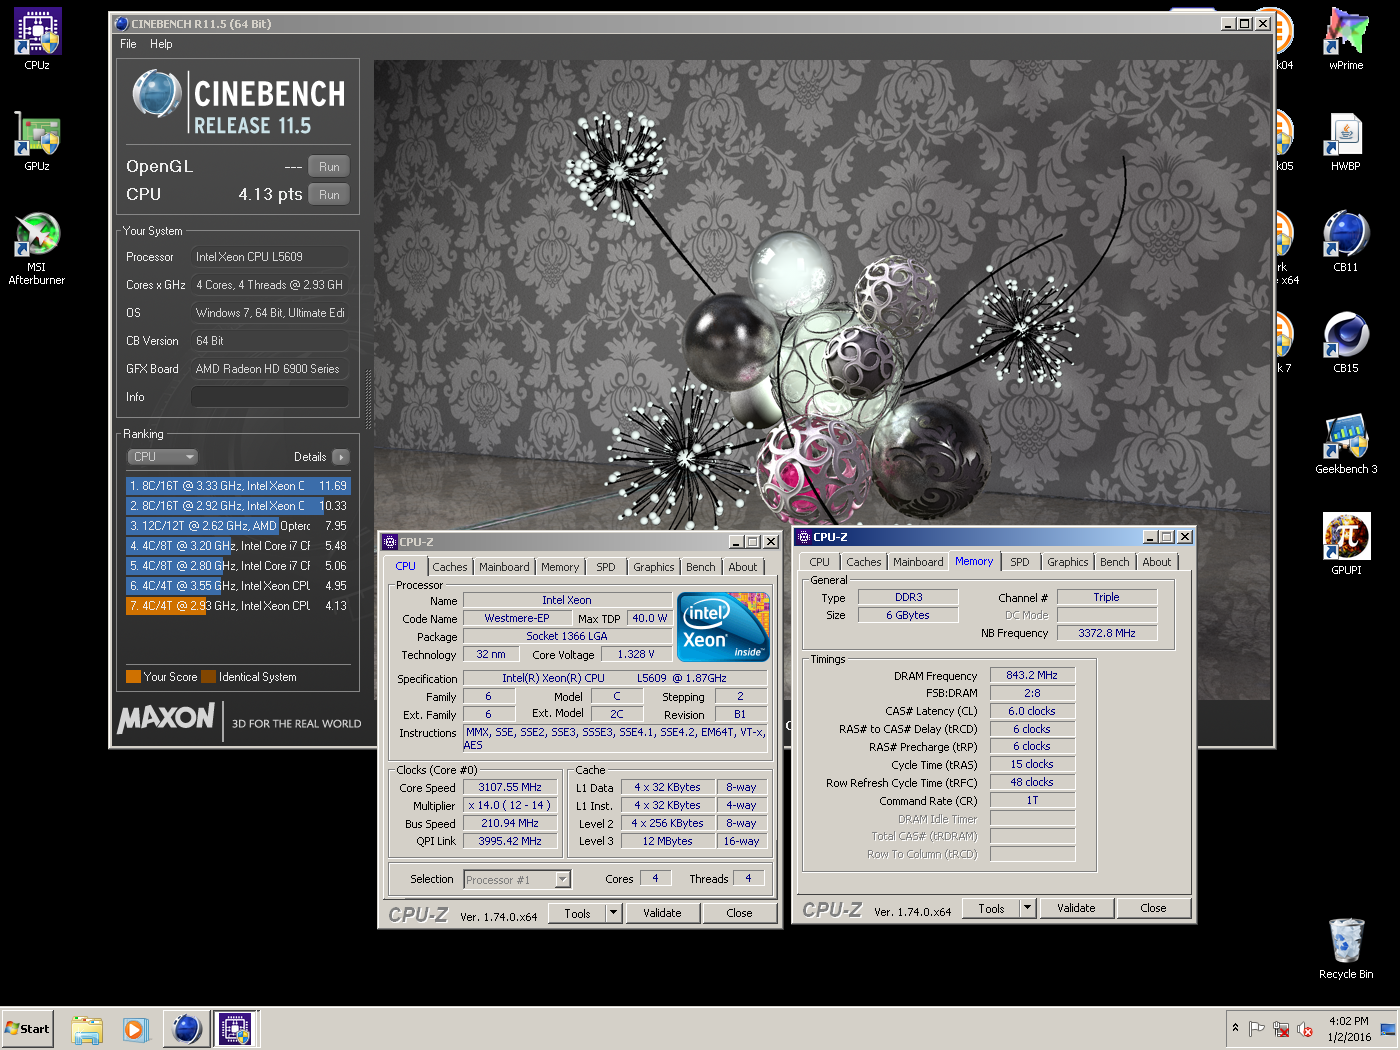Open media player from the taskbar
Screen dimensions: 1400x1050
(x=136, y=1029)
